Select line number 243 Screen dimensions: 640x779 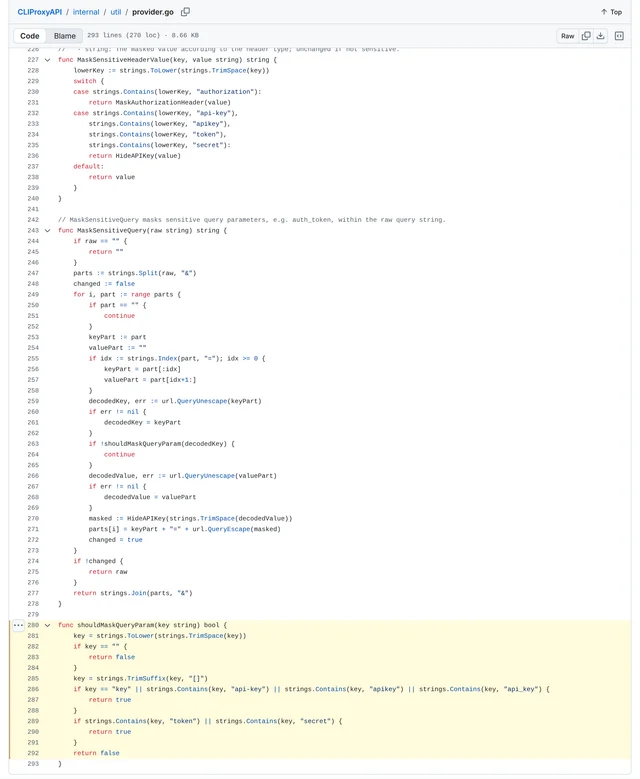(x=33, y=231)
